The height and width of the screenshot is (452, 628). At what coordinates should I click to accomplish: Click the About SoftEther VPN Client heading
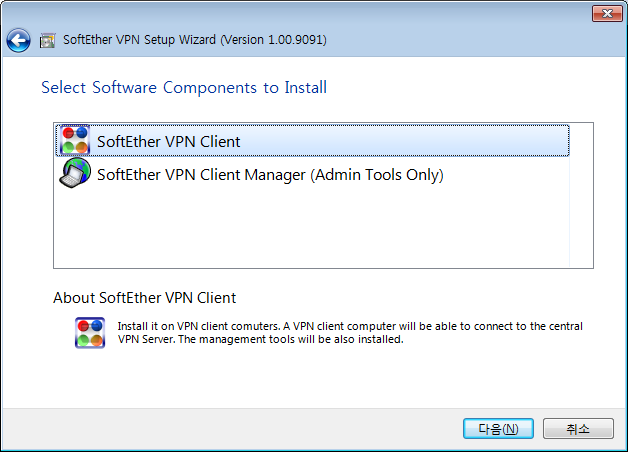click(x=145, y=298)
